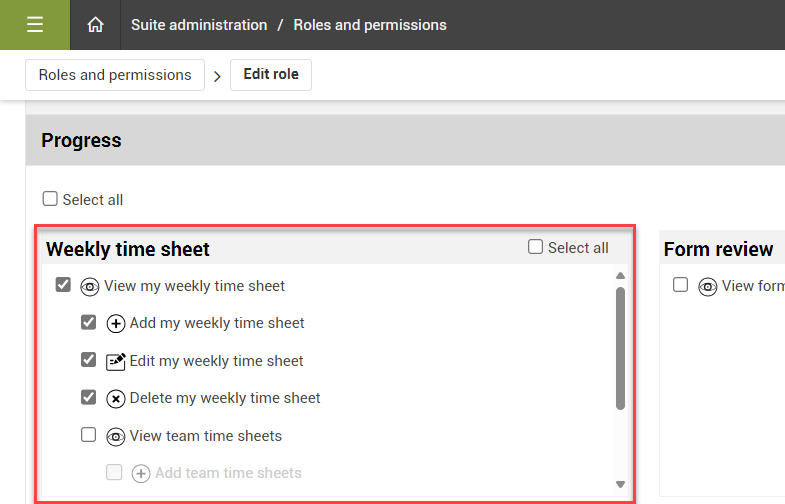Click eye icon in Form review panel
This screenshot has height=504, width=785.
[708, 287]
